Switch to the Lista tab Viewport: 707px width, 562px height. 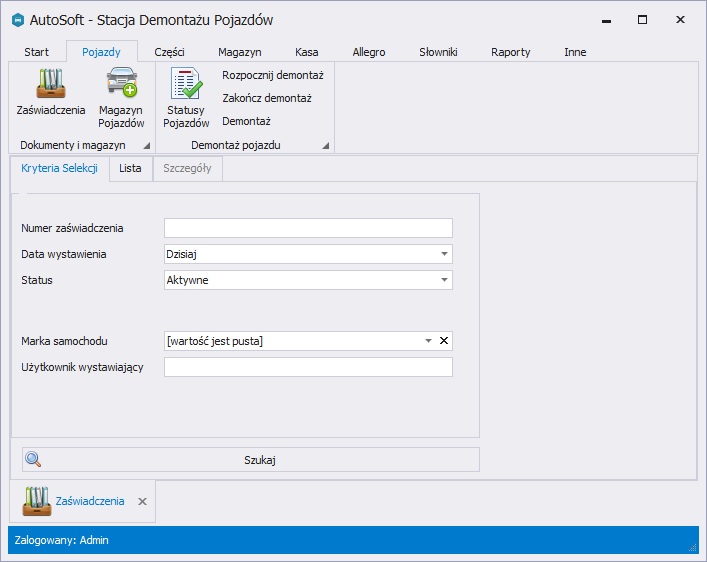click(x=130, y=168)
